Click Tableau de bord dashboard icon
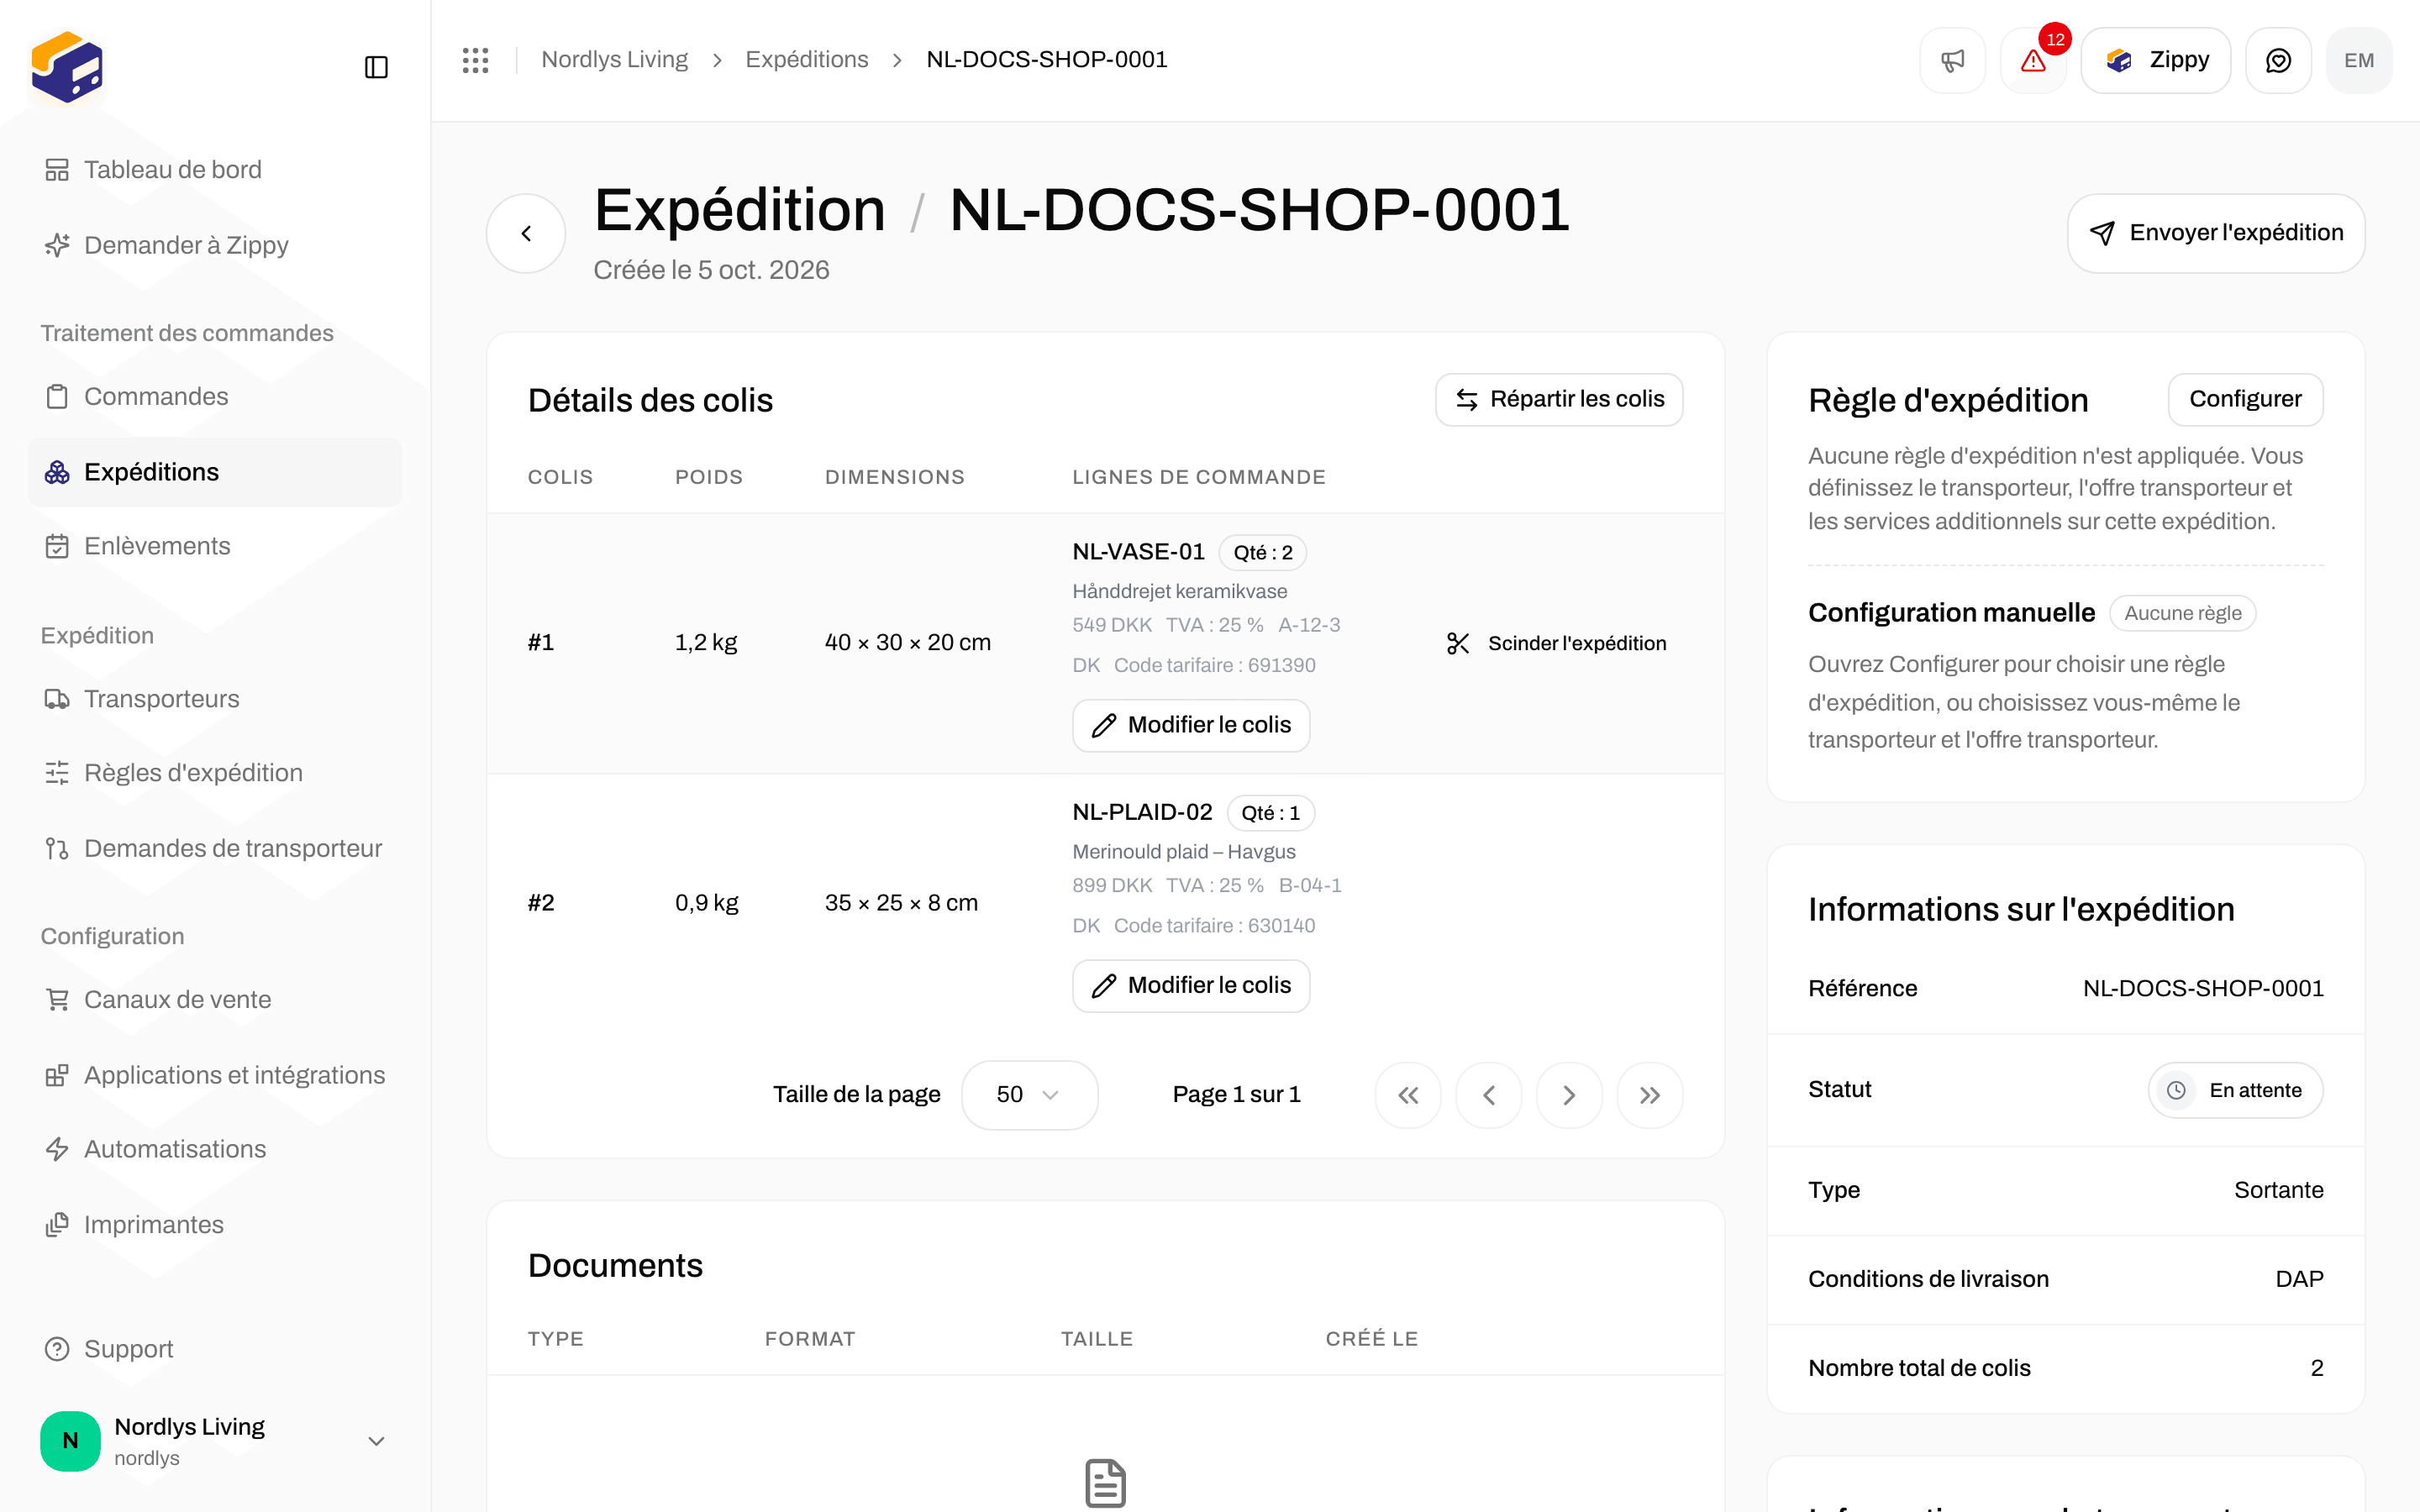Viewport: 2420px width, 1512px height. (x=57, y=170)
